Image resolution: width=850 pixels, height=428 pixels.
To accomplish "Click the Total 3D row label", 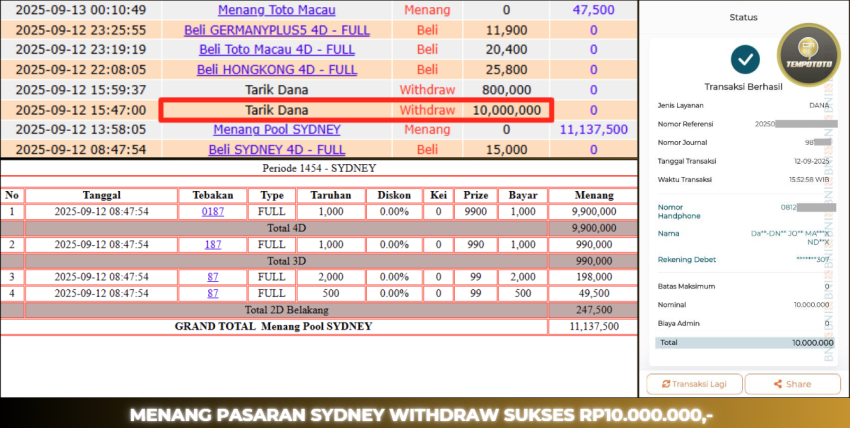I will (x=286, y=261).
